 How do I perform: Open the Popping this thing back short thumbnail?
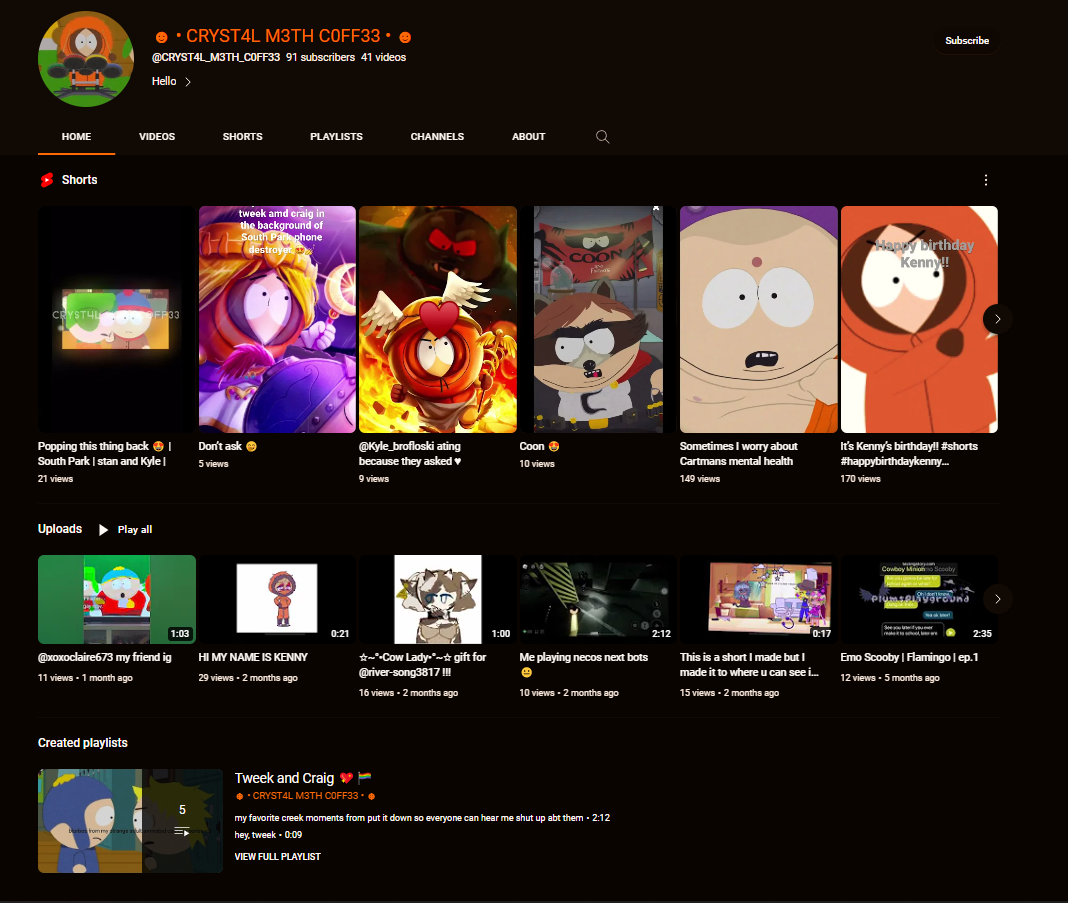click(116, 319)
